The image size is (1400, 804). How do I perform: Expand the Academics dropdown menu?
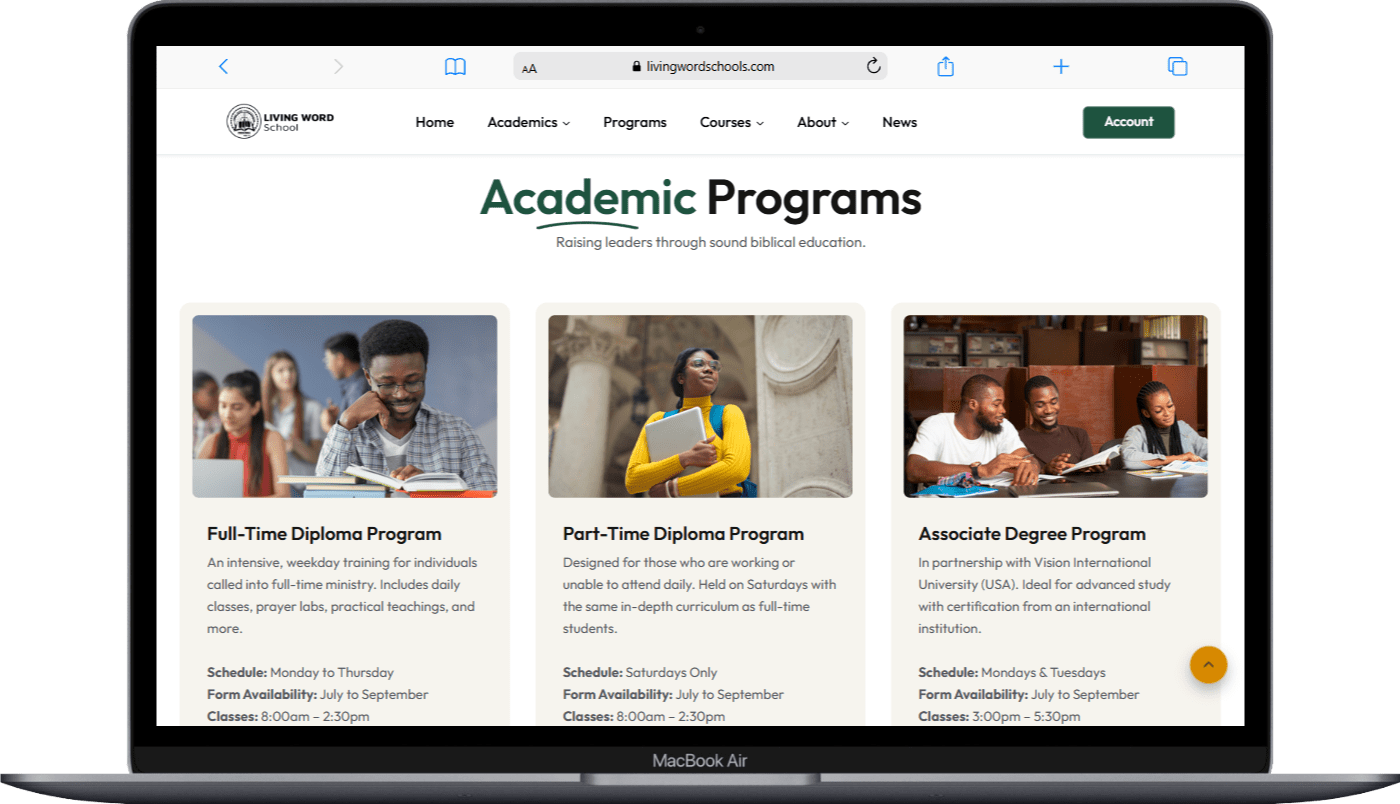point(528,122)
